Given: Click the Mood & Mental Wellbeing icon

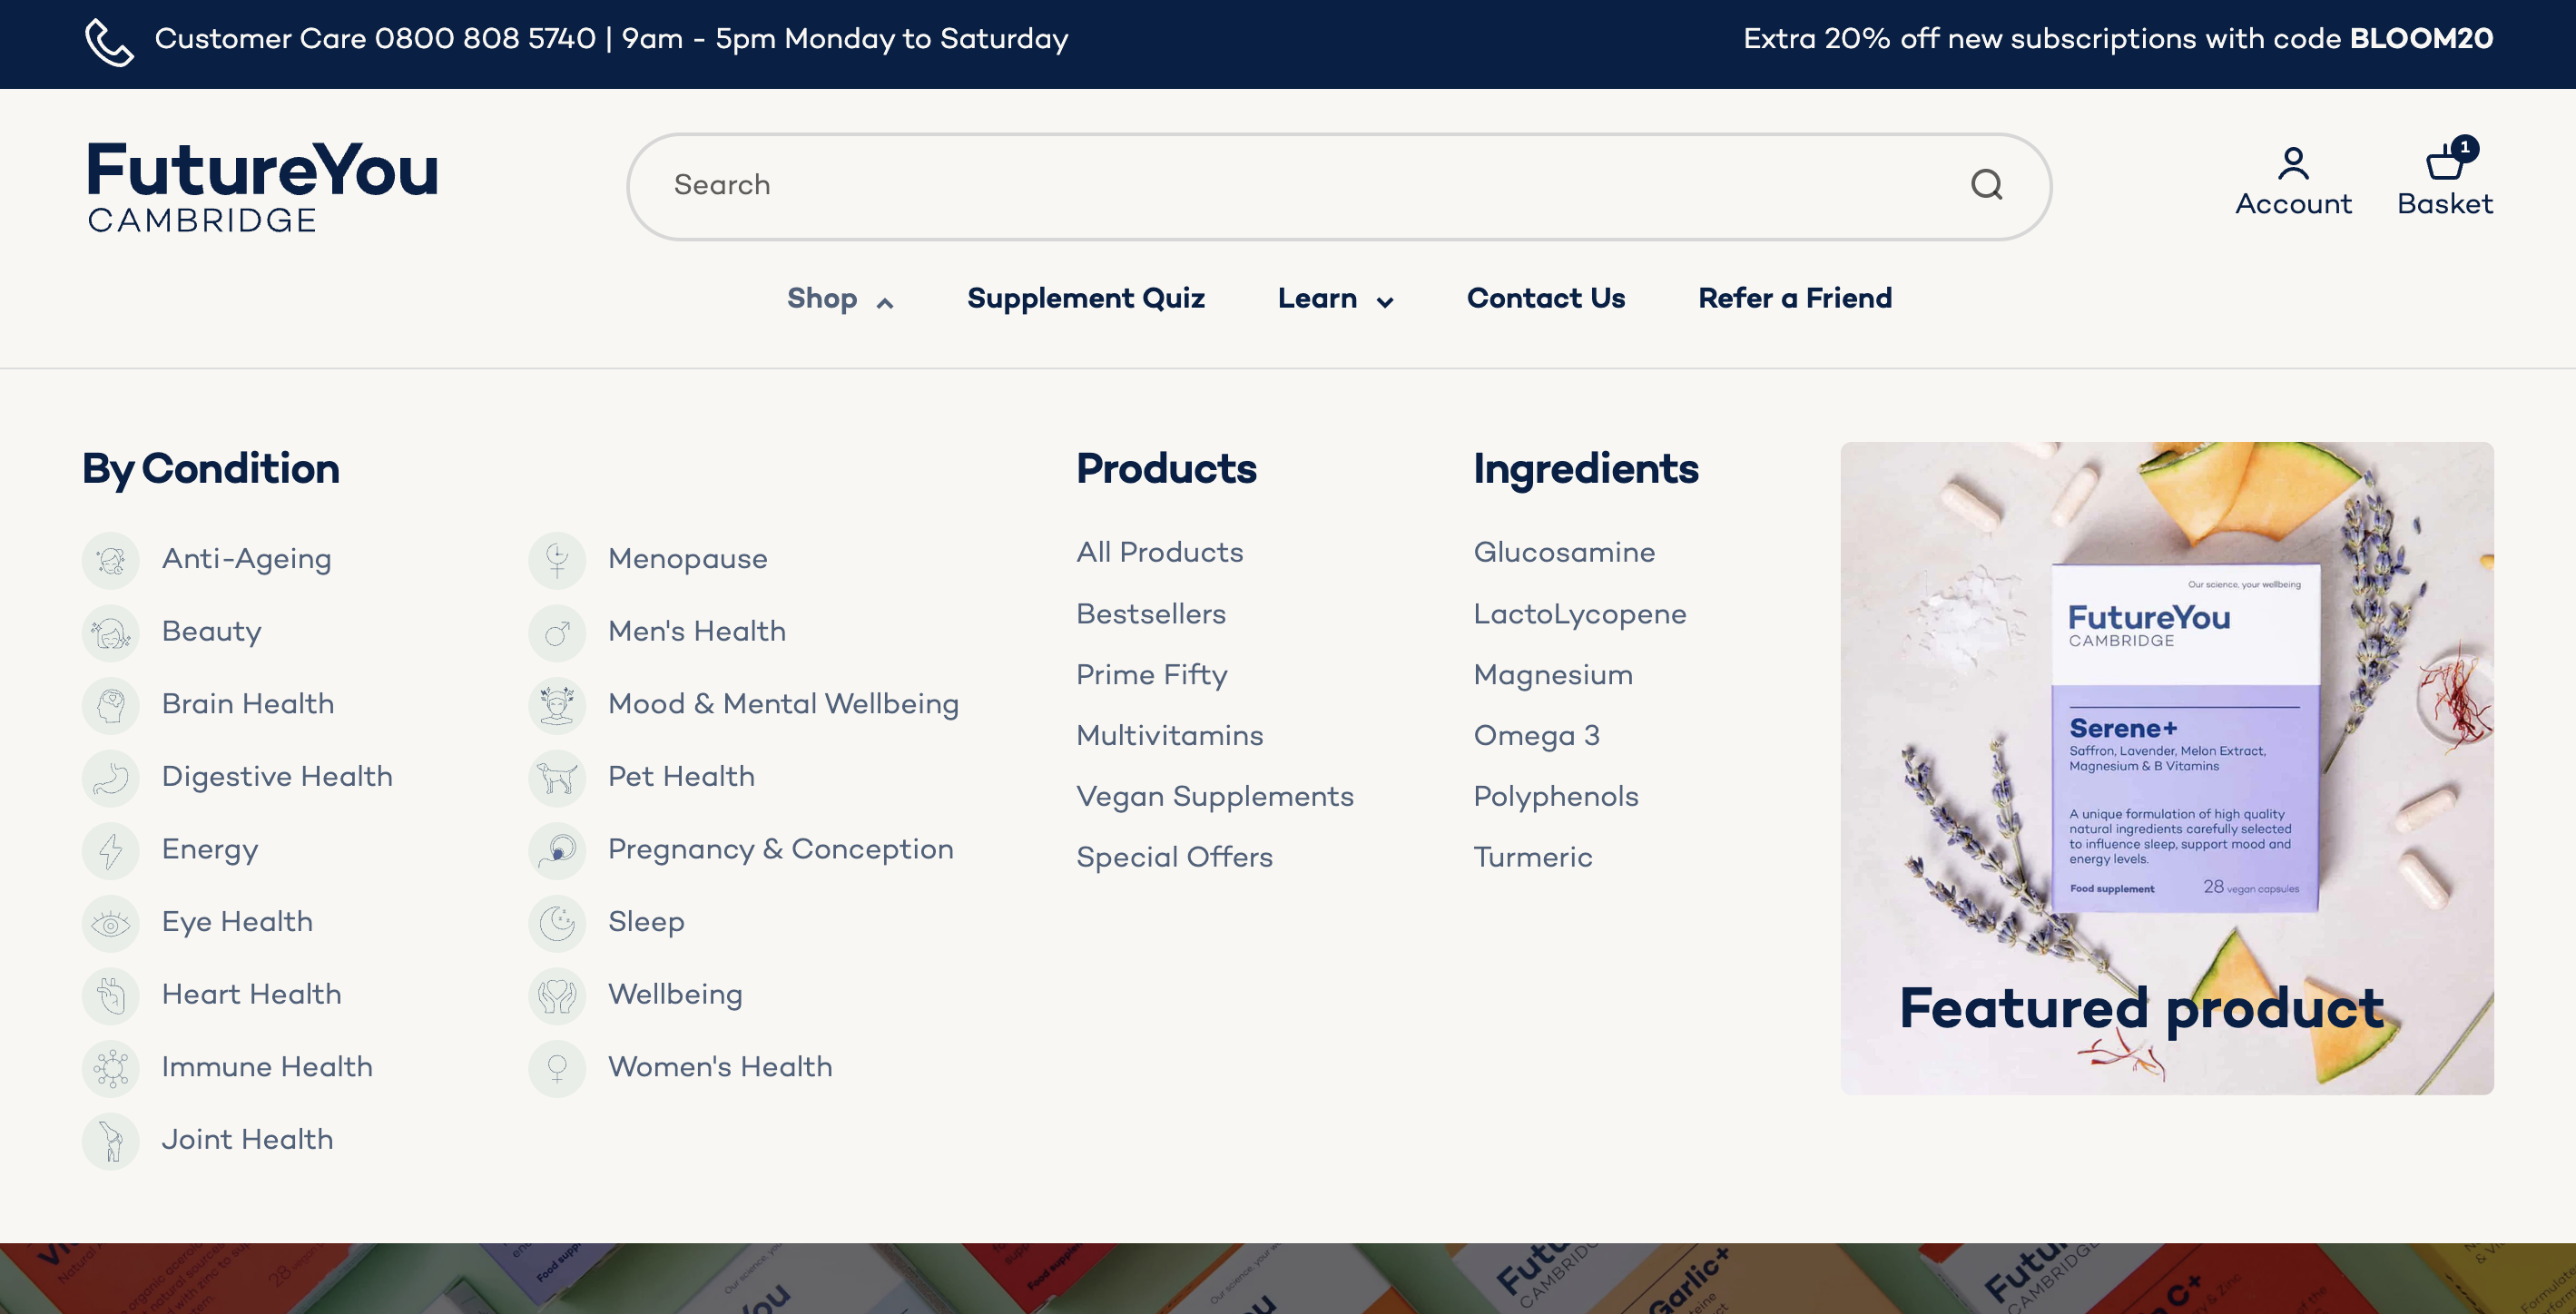Looking at the screenshot, I should click(x=557, y=705).
